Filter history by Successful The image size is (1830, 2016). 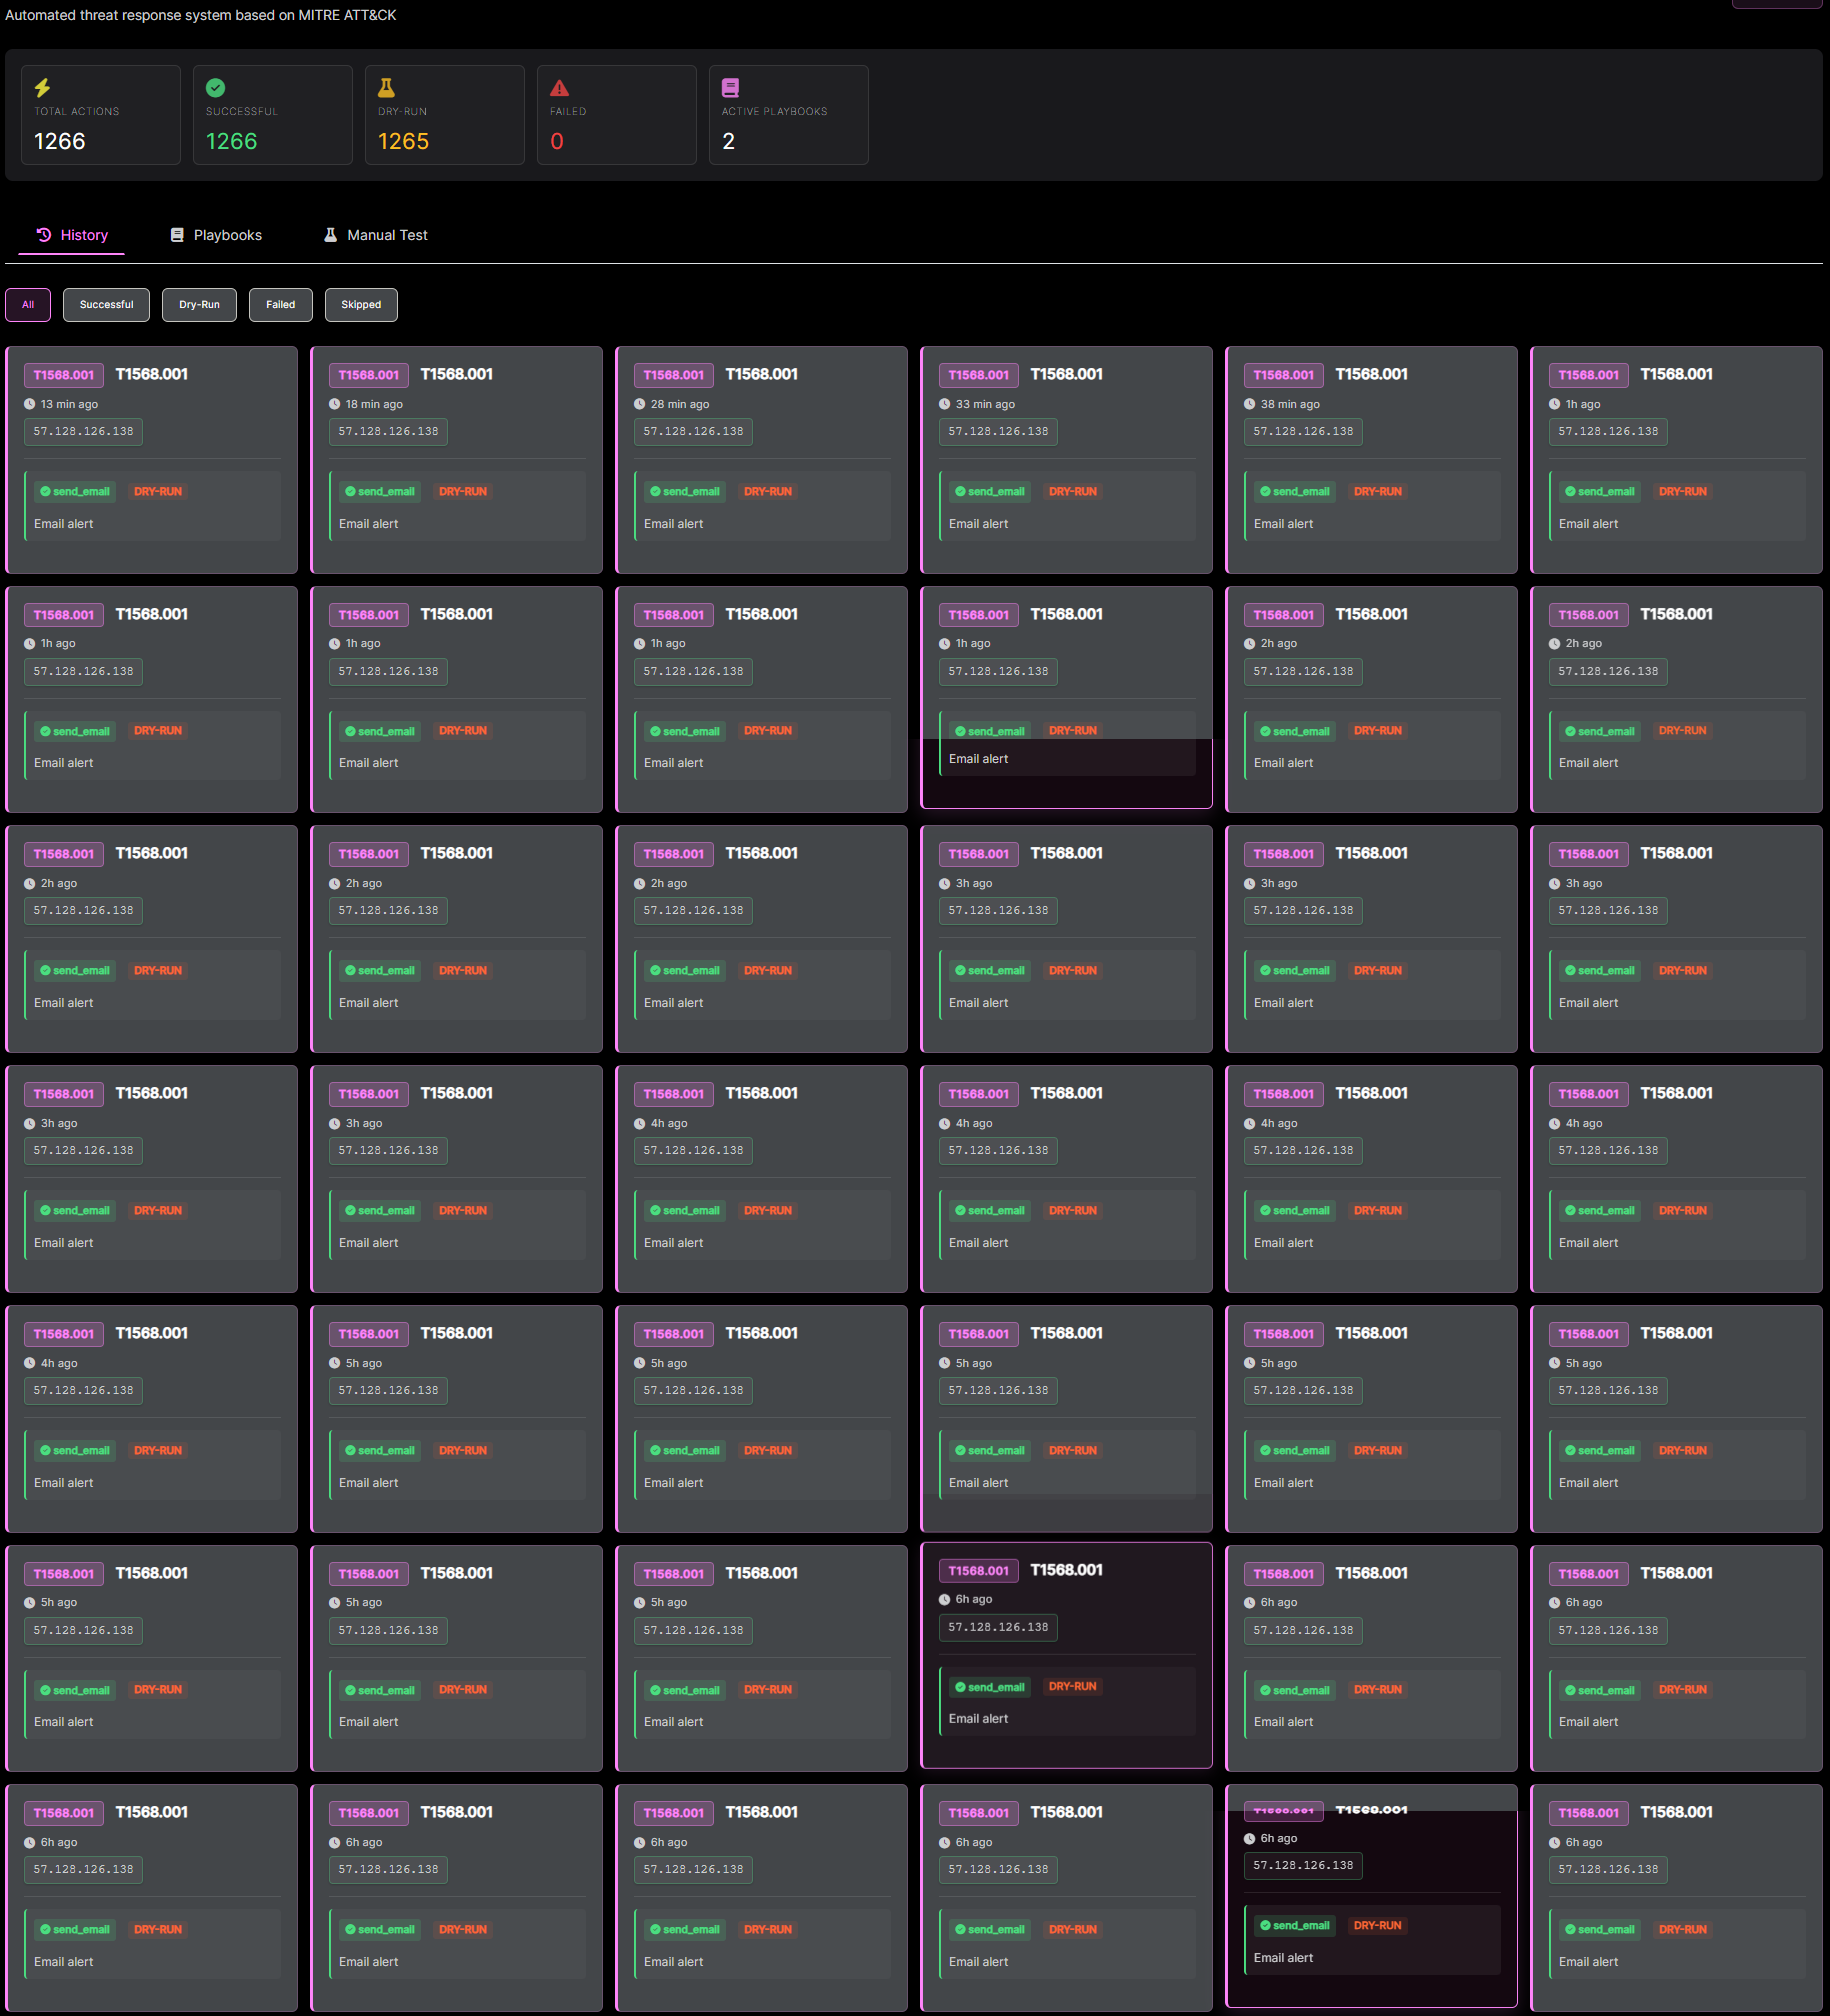point(106,305)
